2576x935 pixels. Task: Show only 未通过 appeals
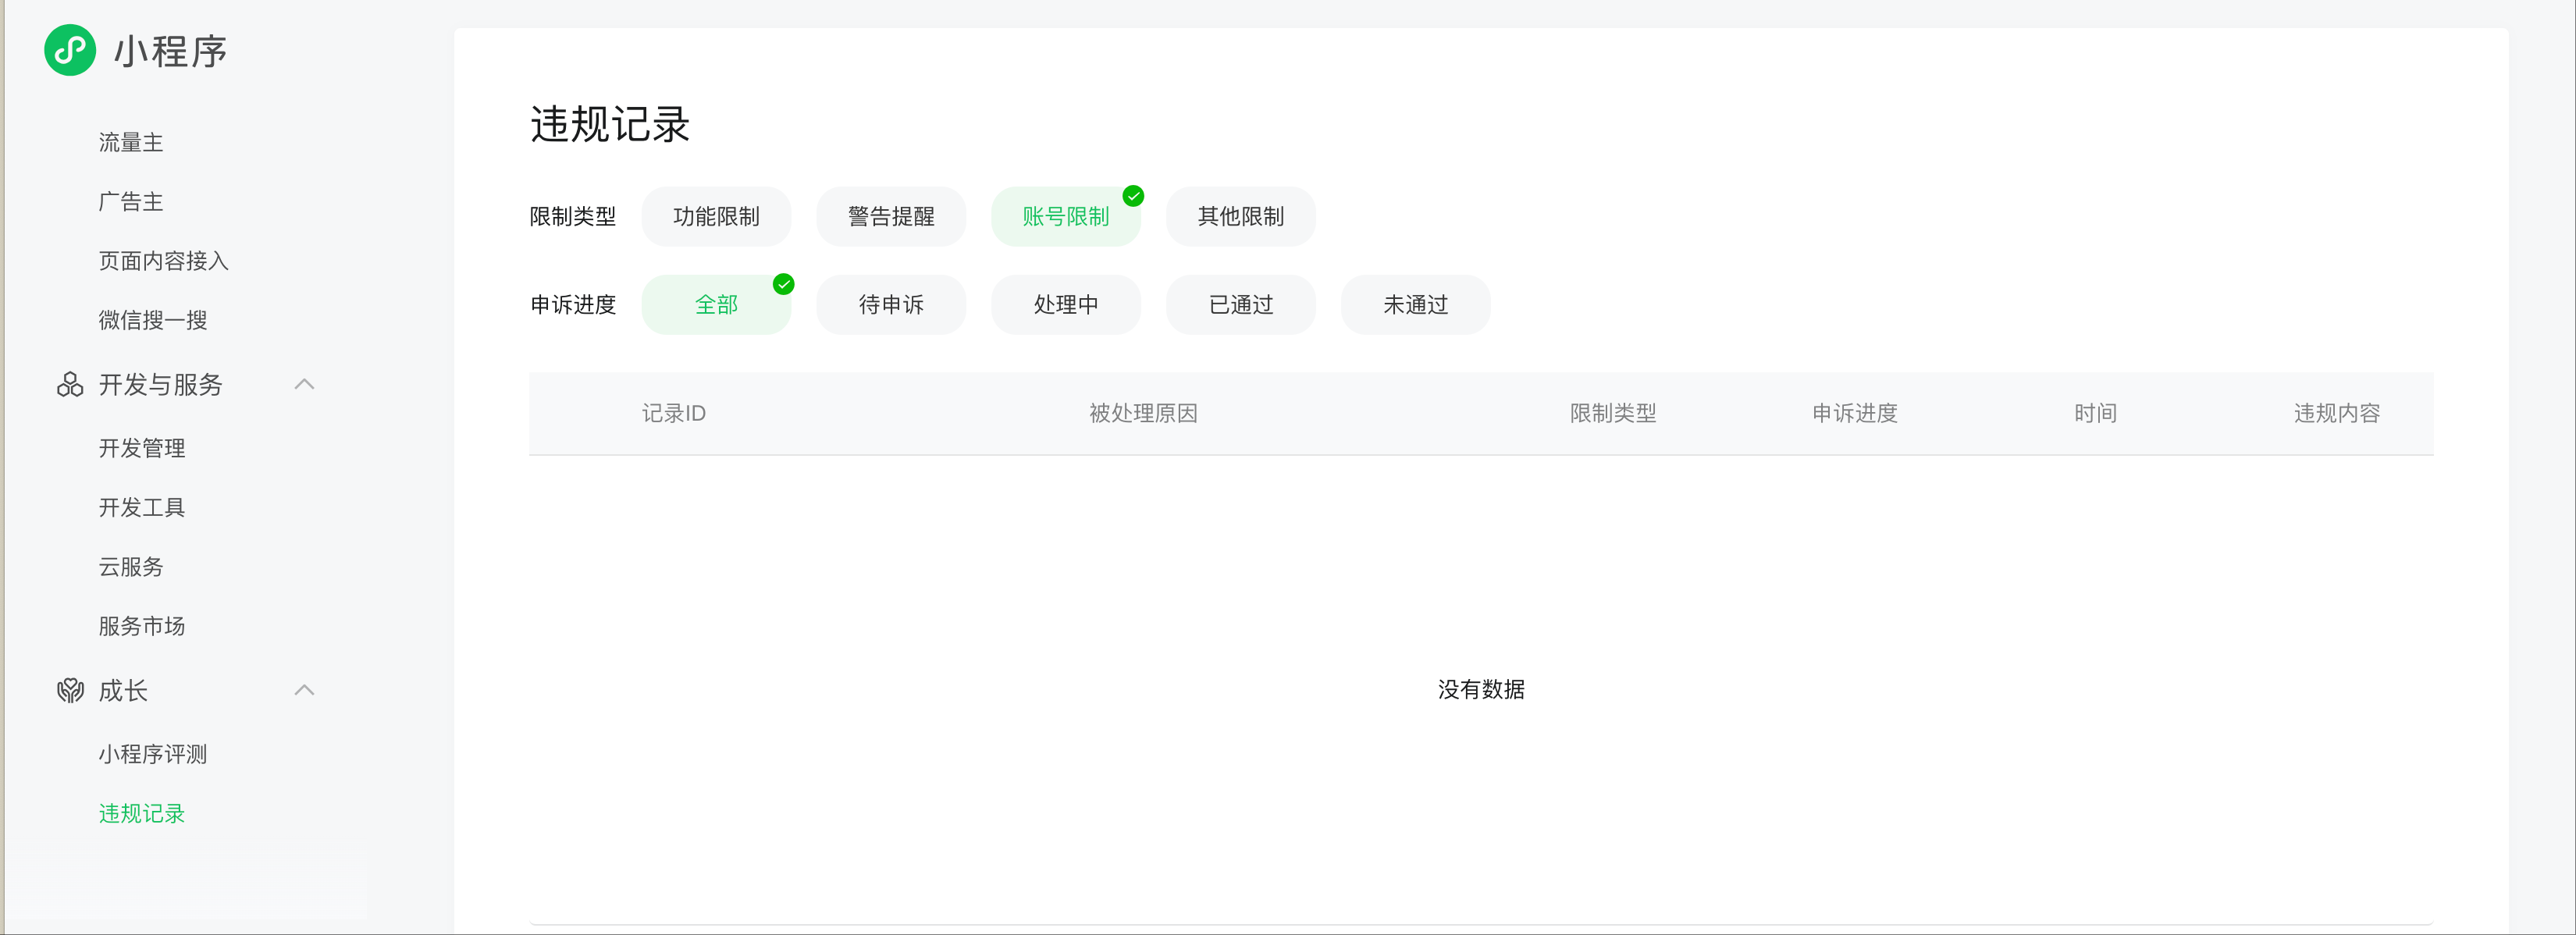(x=1415, y=305)
